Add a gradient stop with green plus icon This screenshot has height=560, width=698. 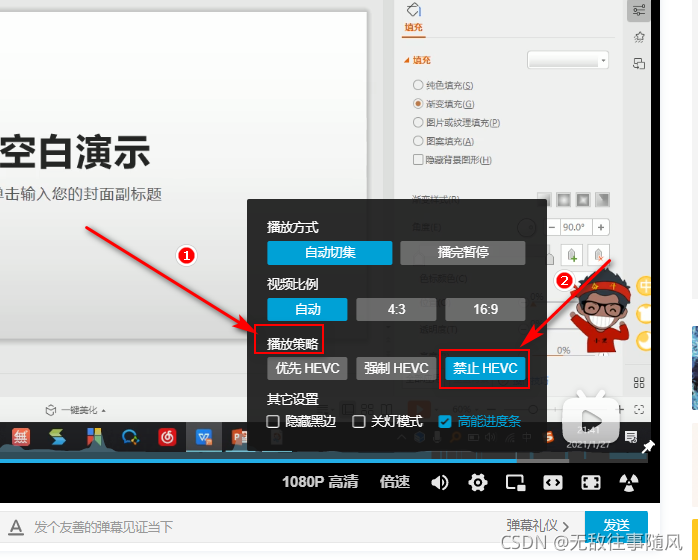pyautogui.click(x=572, y=255)
